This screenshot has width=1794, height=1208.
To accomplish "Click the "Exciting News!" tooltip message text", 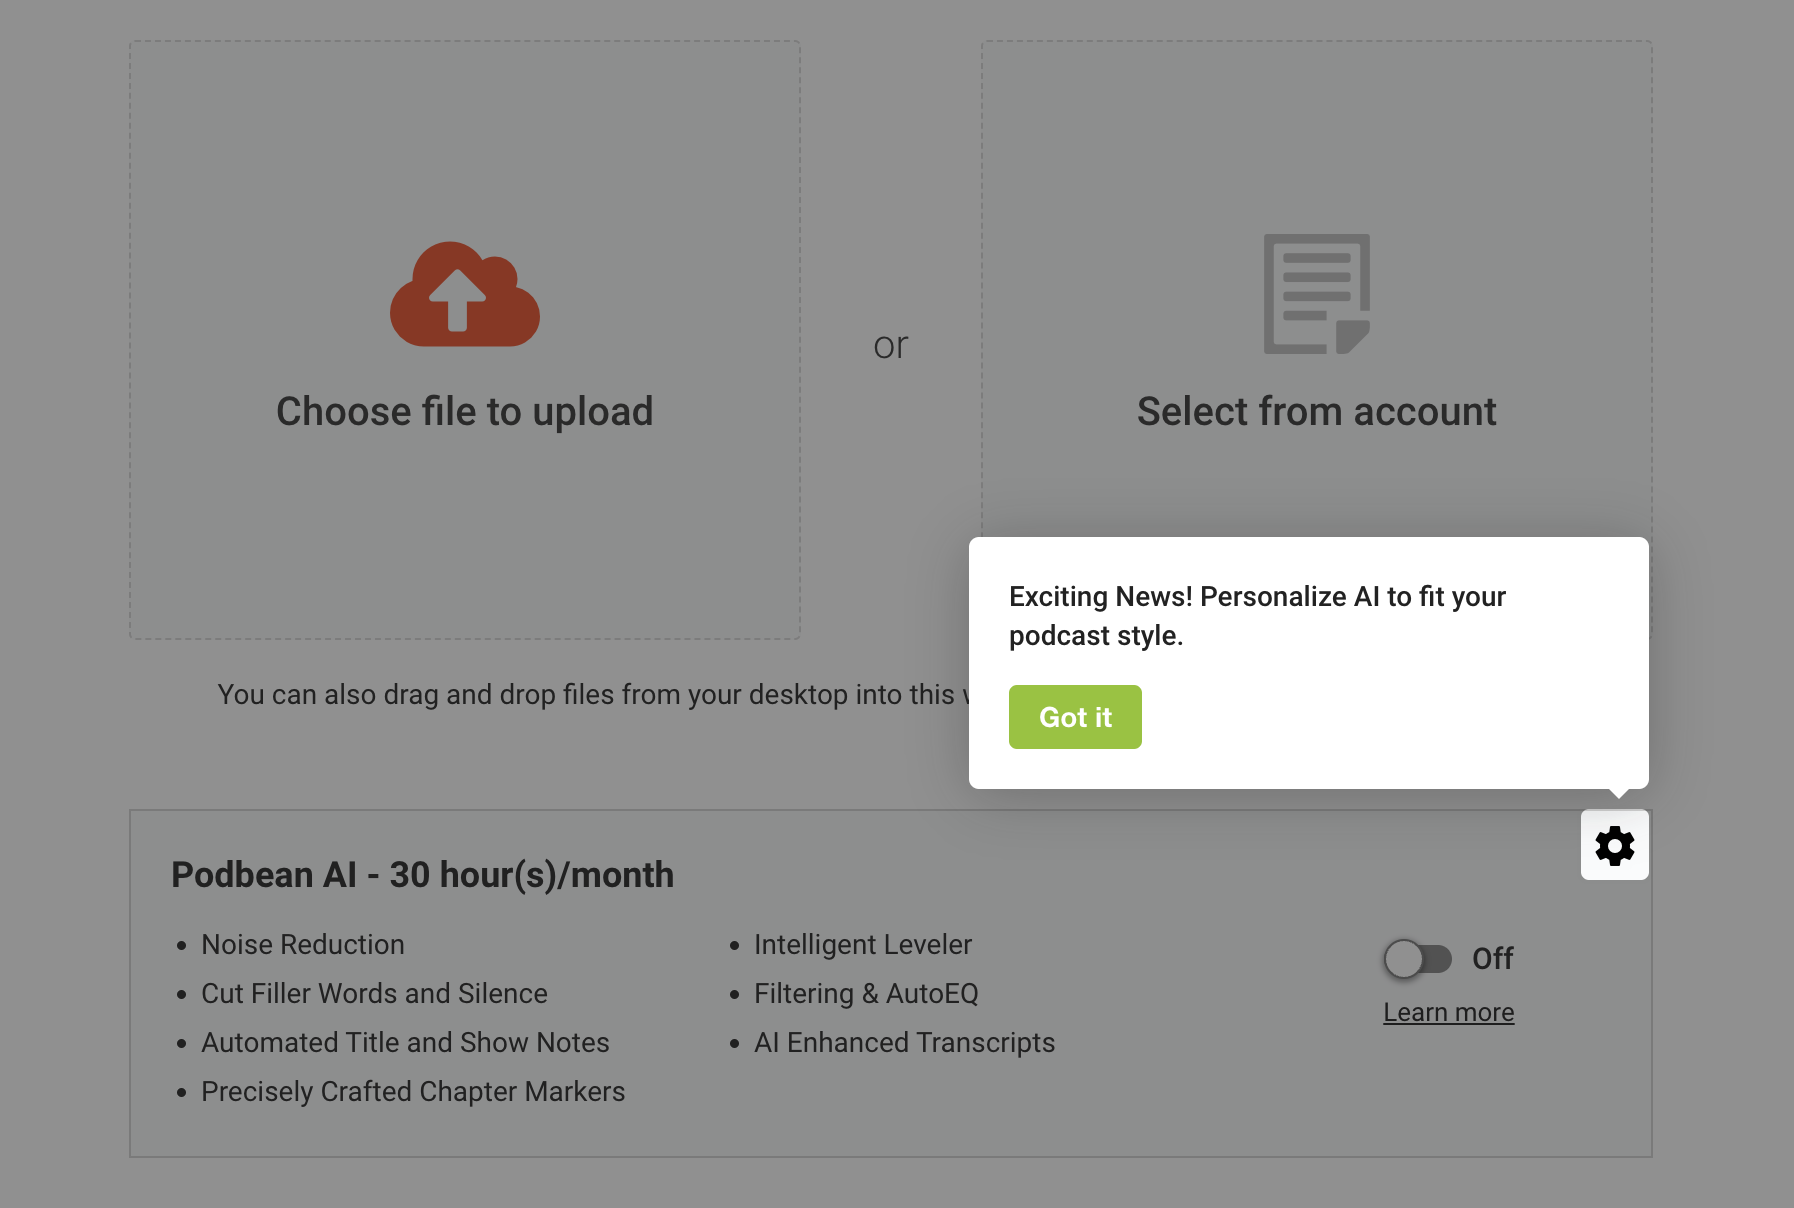I will pyautogui.click(x=1257, y=616).
